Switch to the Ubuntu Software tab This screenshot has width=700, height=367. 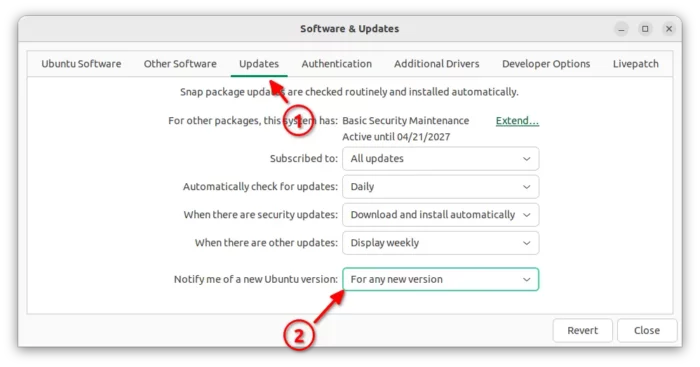tap(81, 64)
